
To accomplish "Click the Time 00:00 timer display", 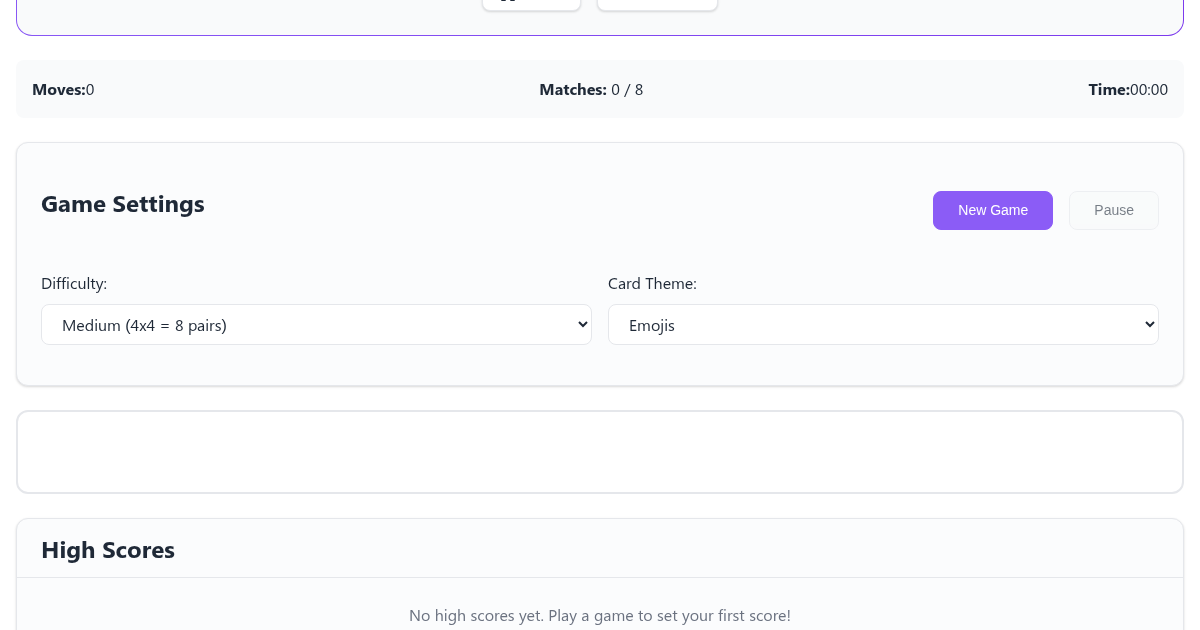I will coord(1128,90).
